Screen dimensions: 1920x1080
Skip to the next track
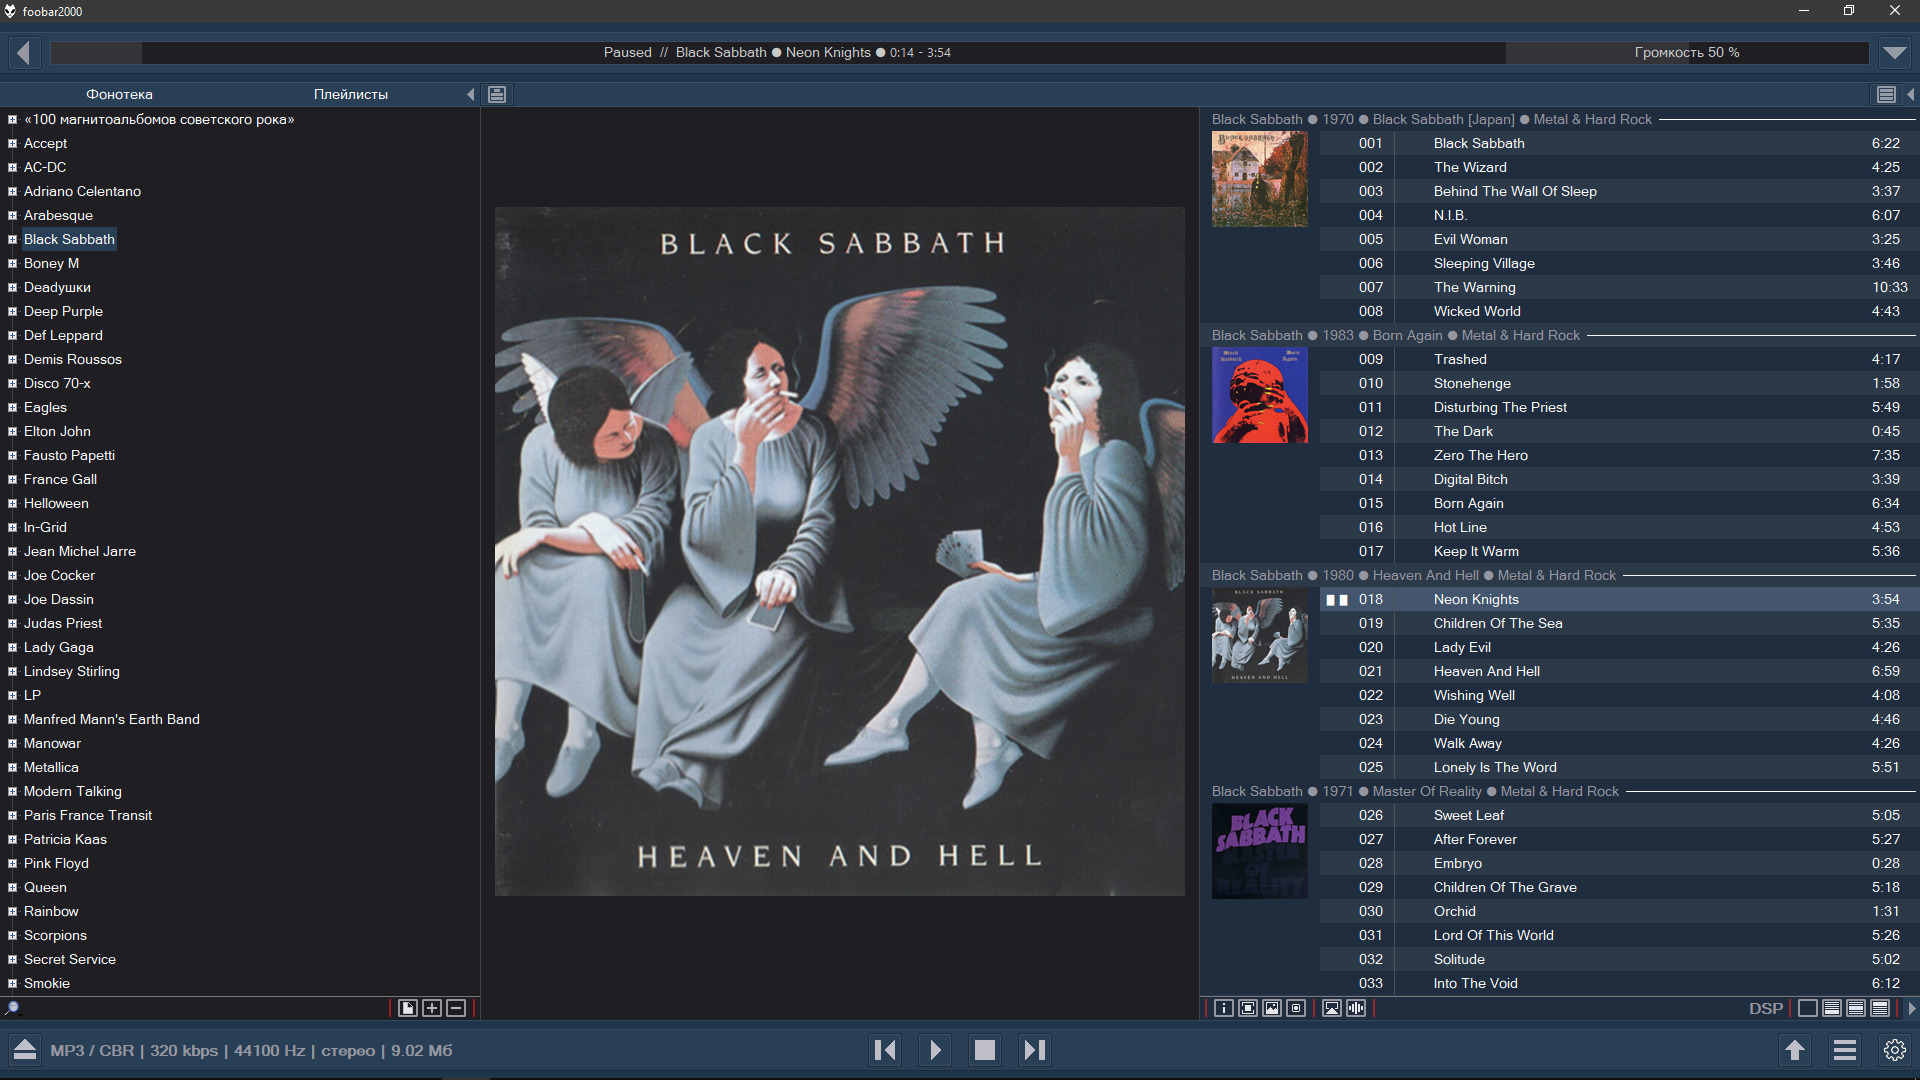[x=1034, y=1050]
